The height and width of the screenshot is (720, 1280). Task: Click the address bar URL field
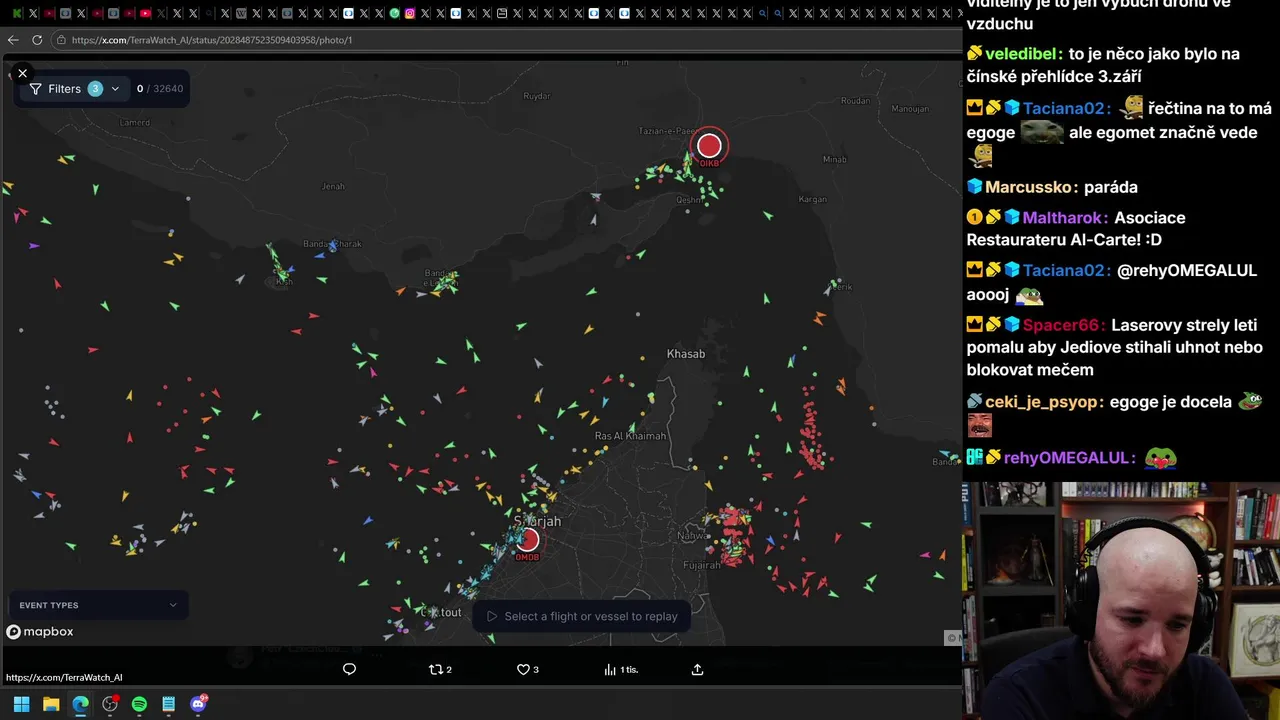(505, 40)
